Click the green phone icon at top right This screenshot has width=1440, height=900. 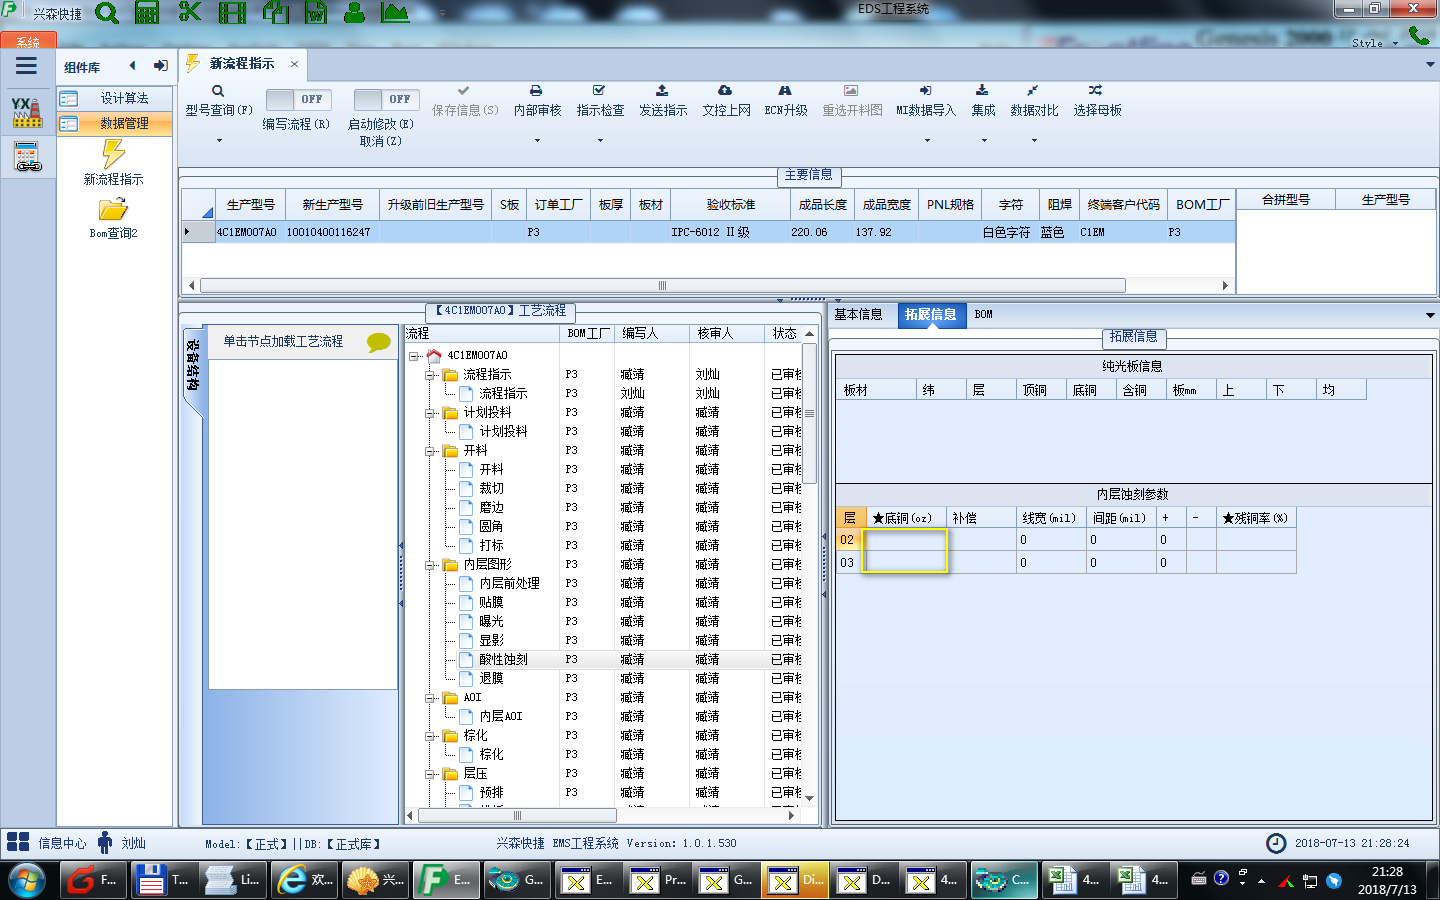(1419, 35)
